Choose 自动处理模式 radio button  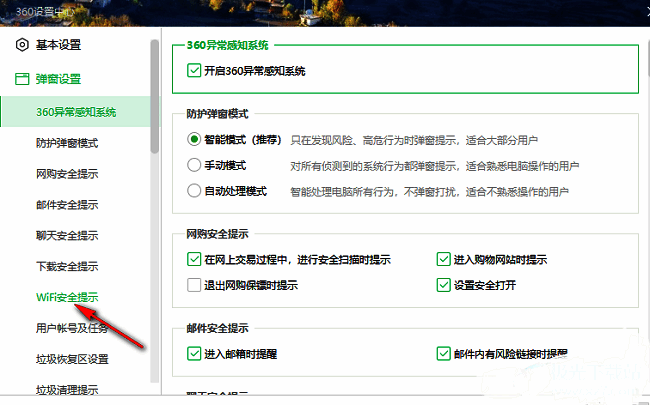(x=194, y=191)
